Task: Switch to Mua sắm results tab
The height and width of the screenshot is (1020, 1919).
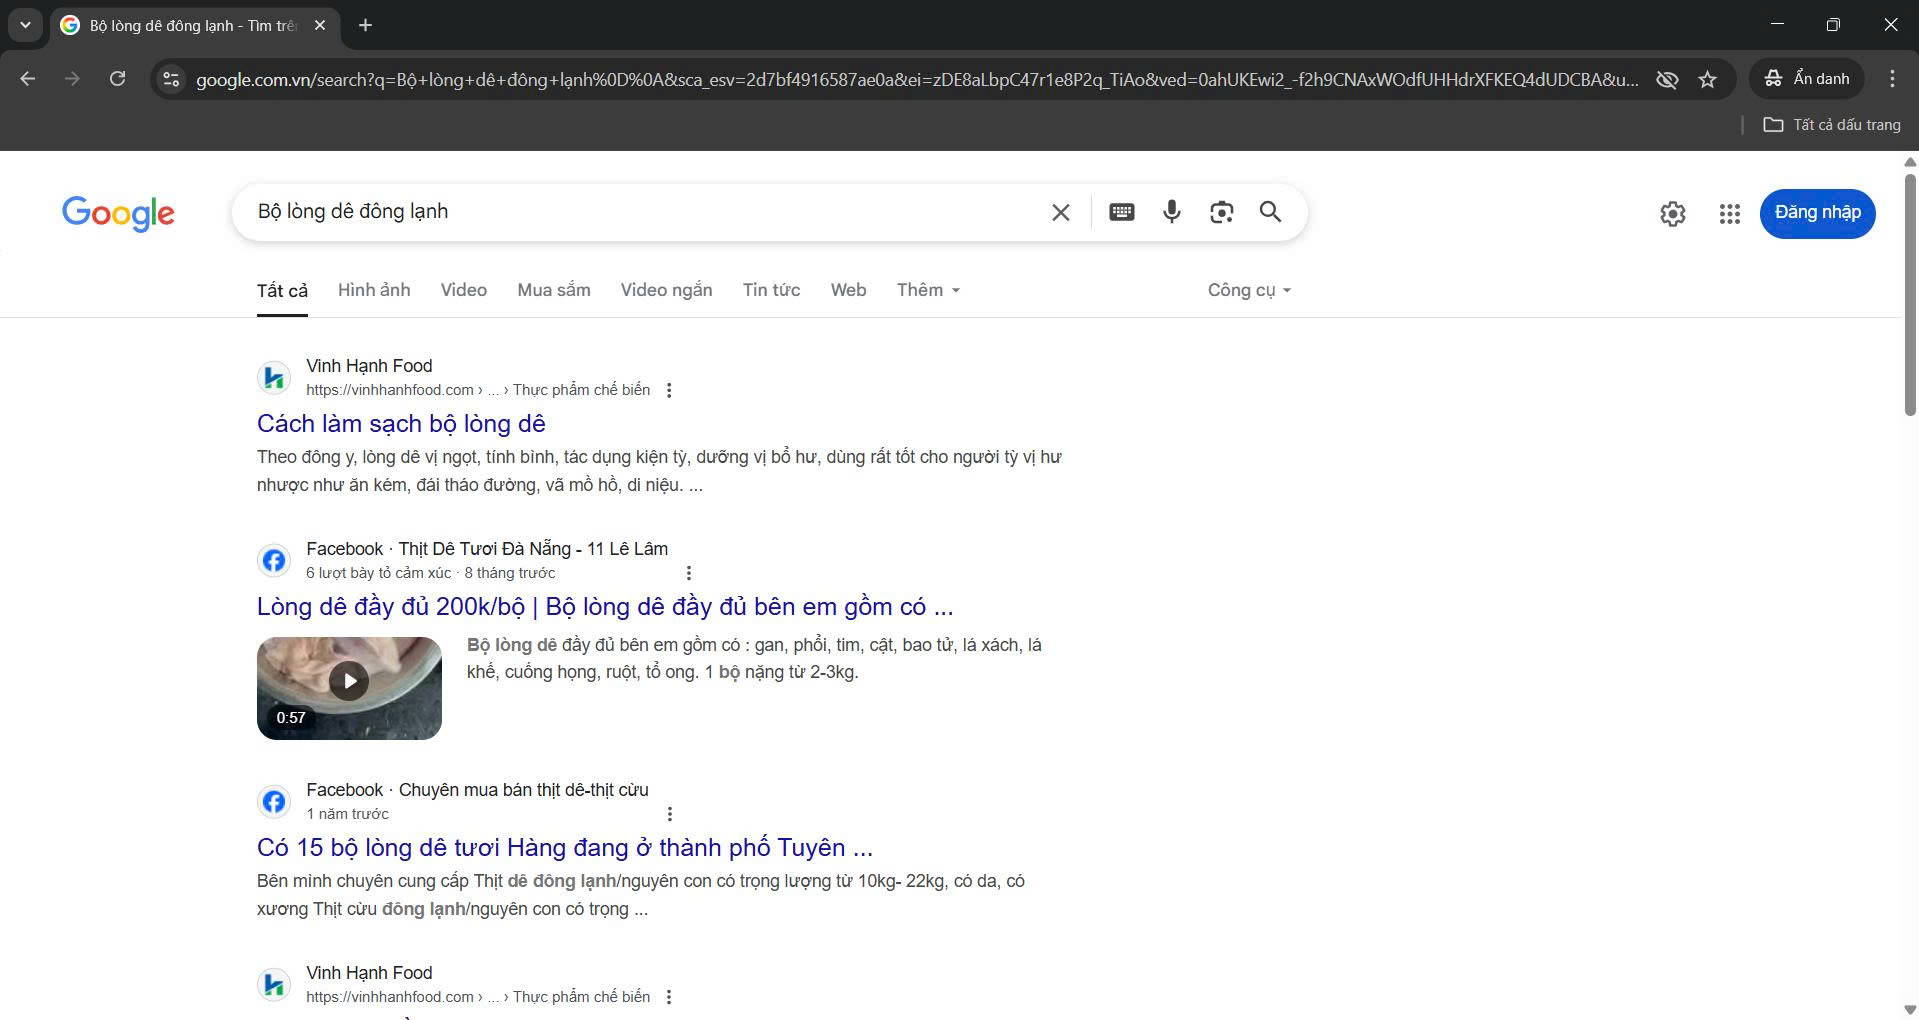Action: pos(554,290)
